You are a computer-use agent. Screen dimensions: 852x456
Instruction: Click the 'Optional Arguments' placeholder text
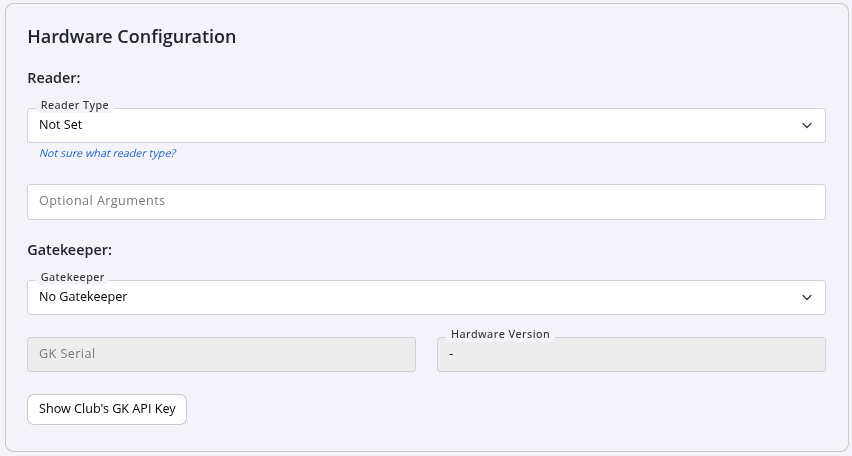pos(102,201)
